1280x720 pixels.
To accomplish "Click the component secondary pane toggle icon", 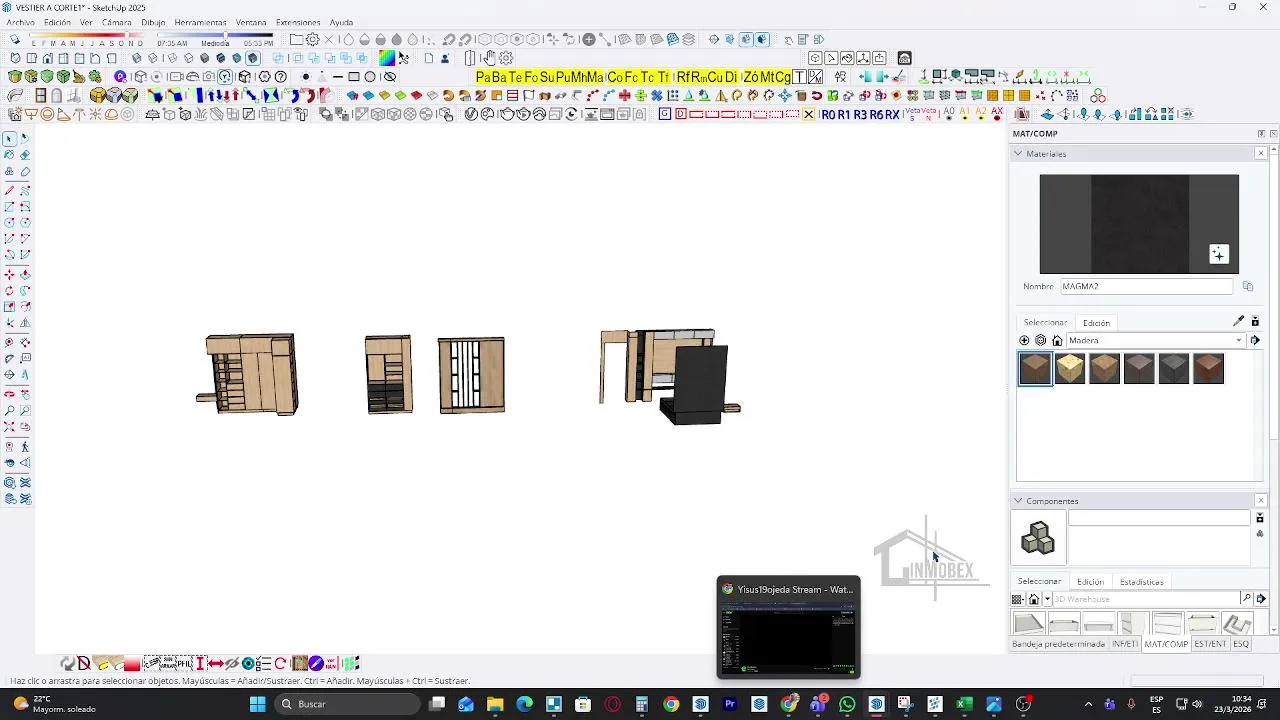I will click(x=1260, y=518).
